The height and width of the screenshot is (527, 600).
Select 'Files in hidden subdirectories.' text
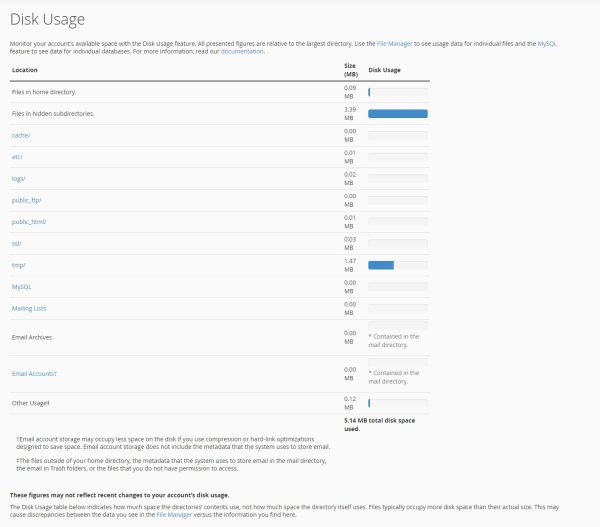point(53,114)
